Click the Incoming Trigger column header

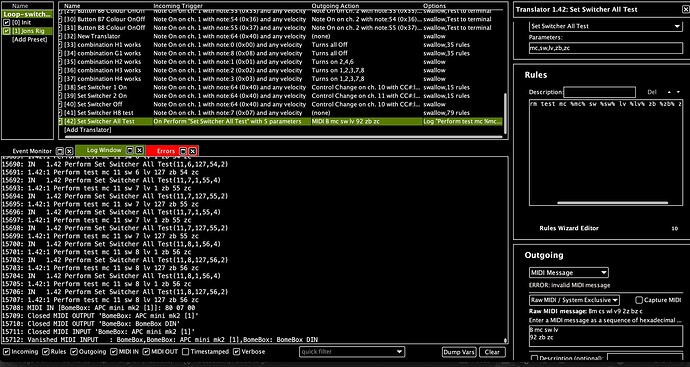coord(178,6)
